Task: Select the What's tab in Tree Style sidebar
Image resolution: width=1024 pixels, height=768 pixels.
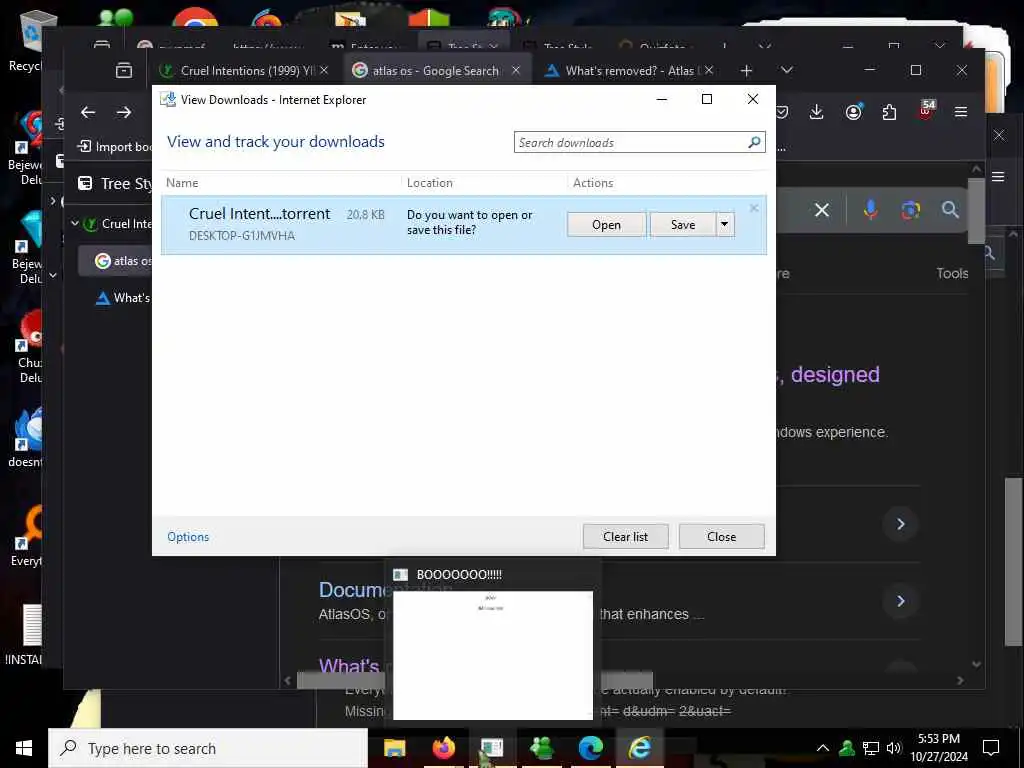Action: pyautogui.click(x=123, y=298)
